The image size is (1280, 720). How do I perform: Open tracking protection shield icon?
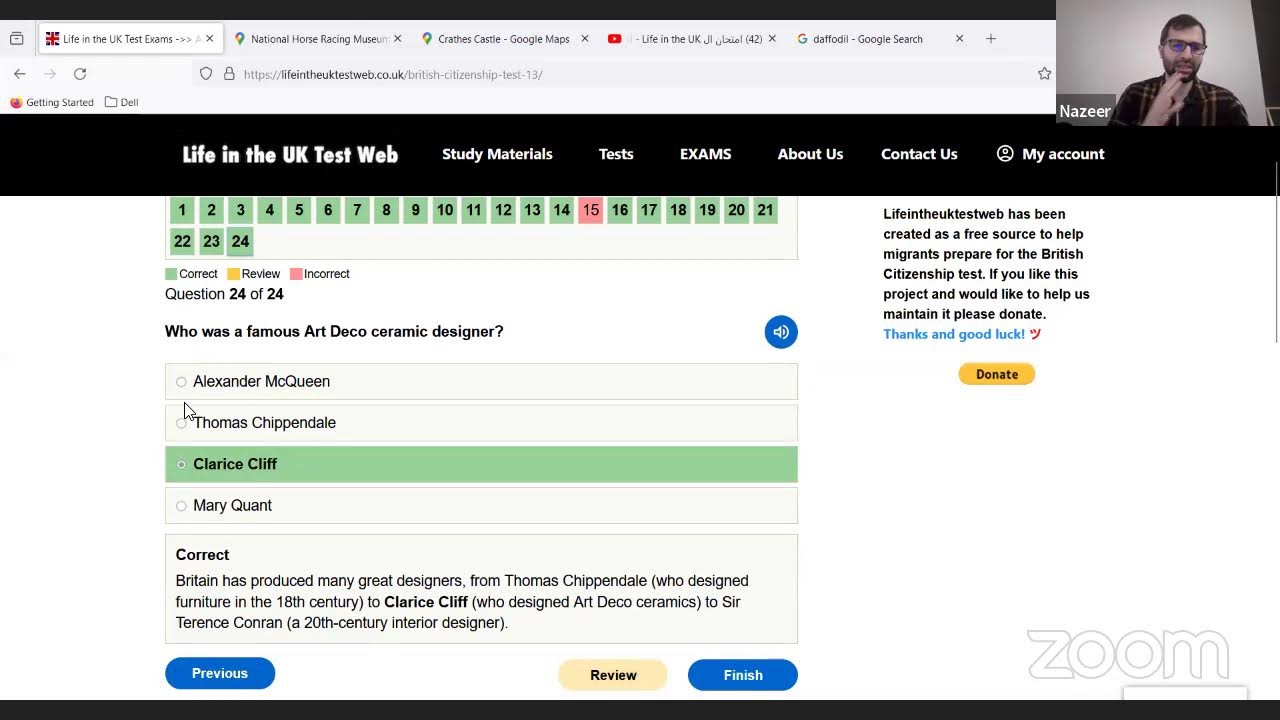click(x=206, y=74)
